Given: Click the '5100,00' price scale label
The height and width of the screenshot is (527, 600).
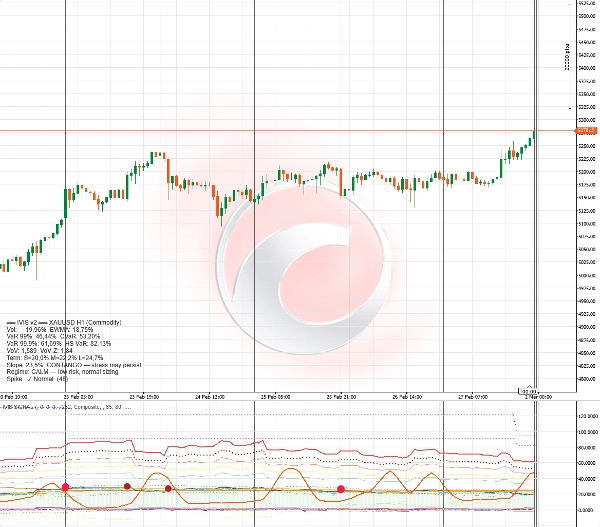Looking at the screenshot, I should pyautogui.click(x=587, y=223).
